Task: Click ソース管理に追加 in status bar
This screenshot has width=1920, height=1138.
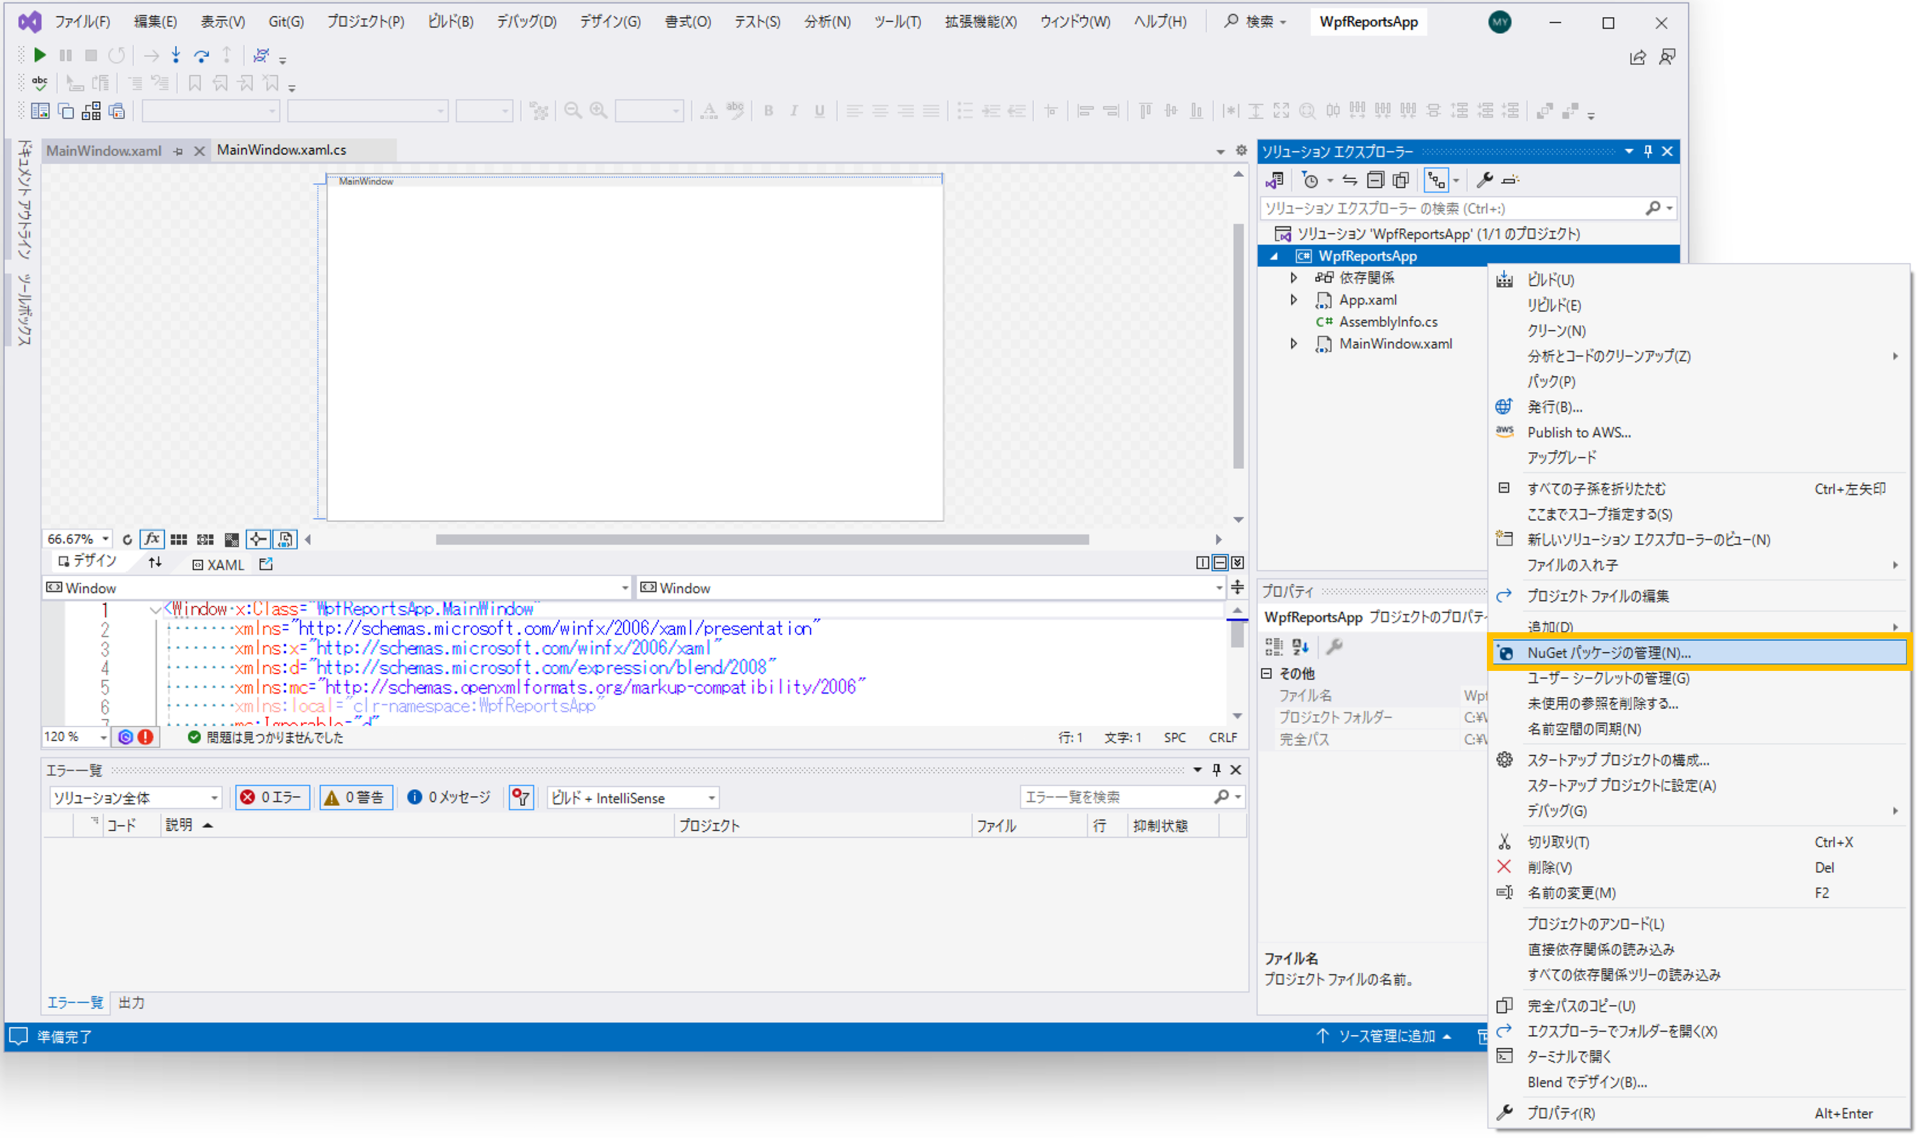Action: (1385, 1036)
